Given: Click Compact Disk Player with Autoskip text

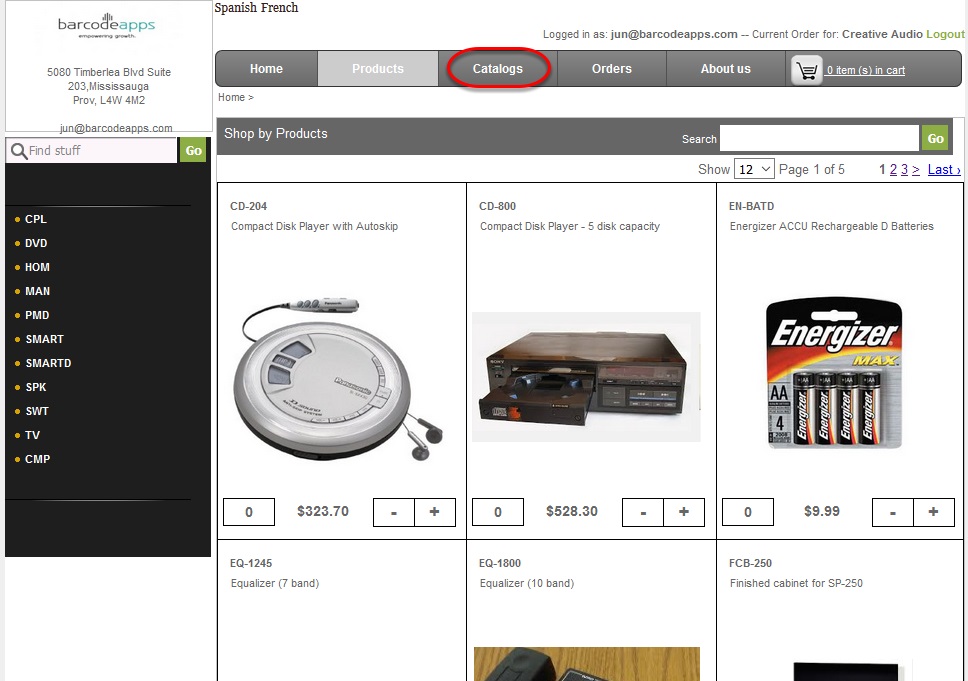Looking at the screenshot, I should pyautogui.click(x=314, y=227).
